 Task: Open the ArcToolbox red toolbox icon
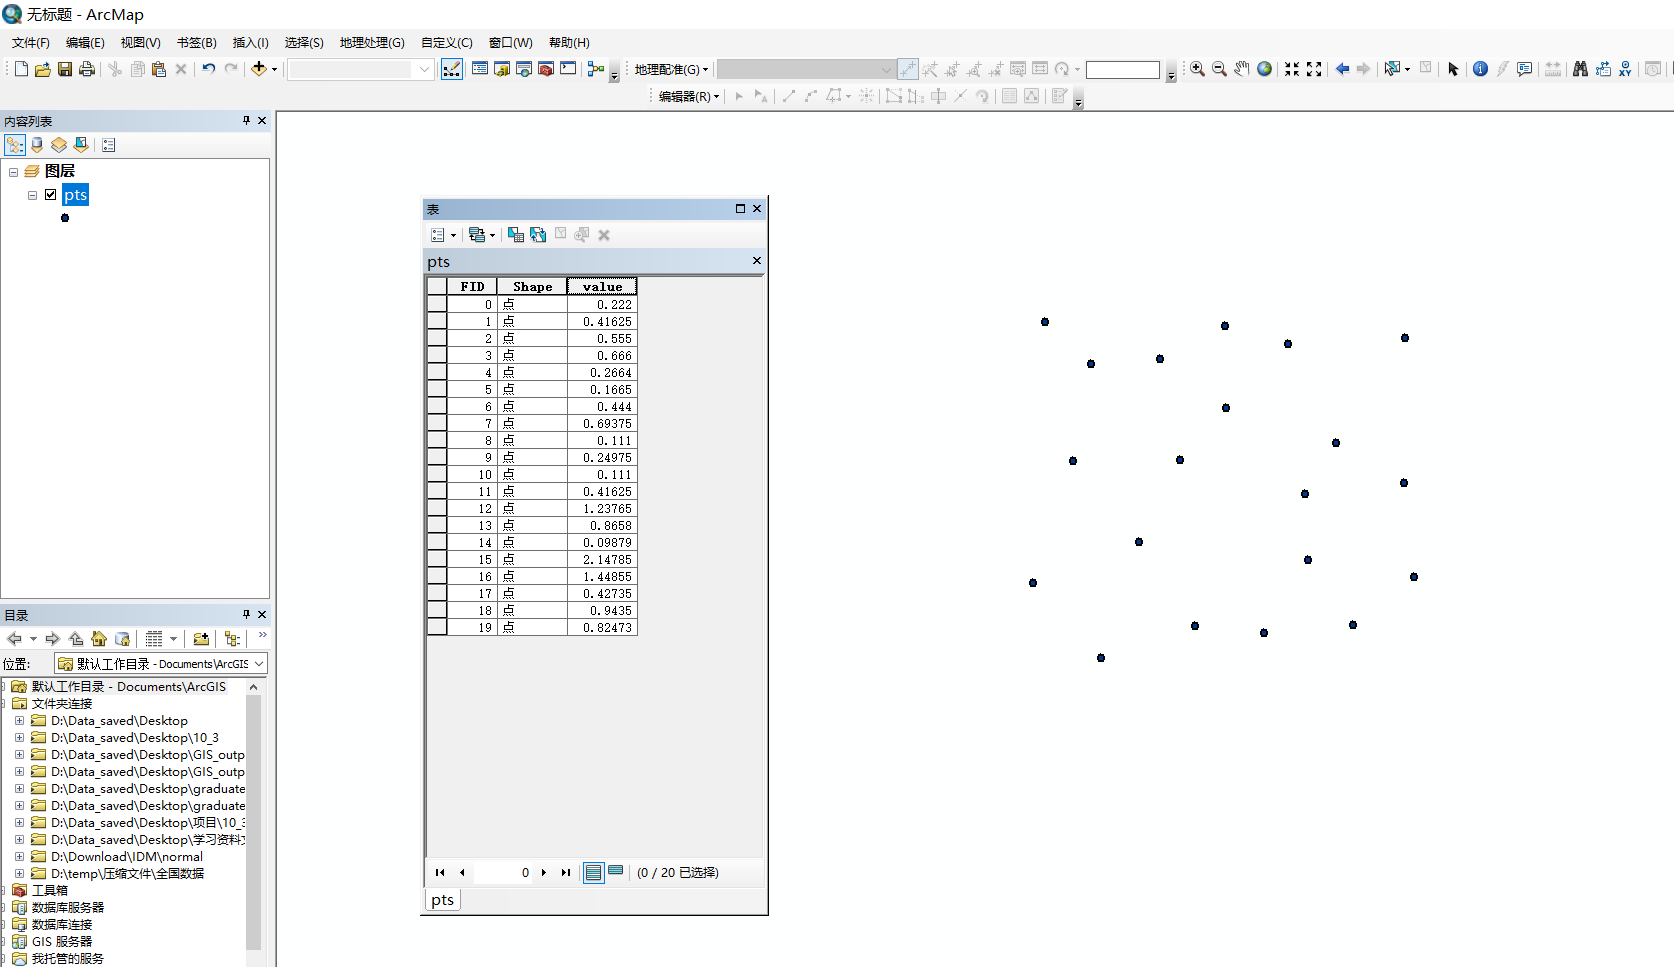(546, 69)
